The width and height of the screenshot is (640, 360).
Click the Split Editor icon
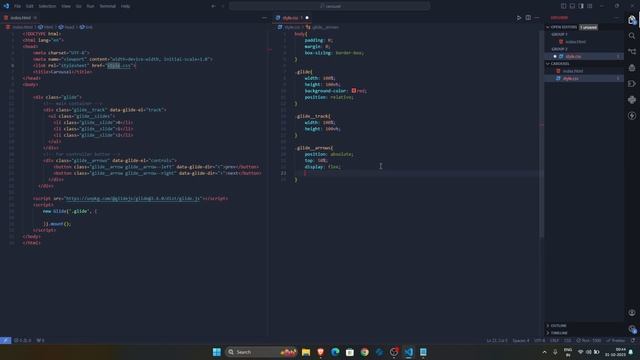[x=528, y=18]
